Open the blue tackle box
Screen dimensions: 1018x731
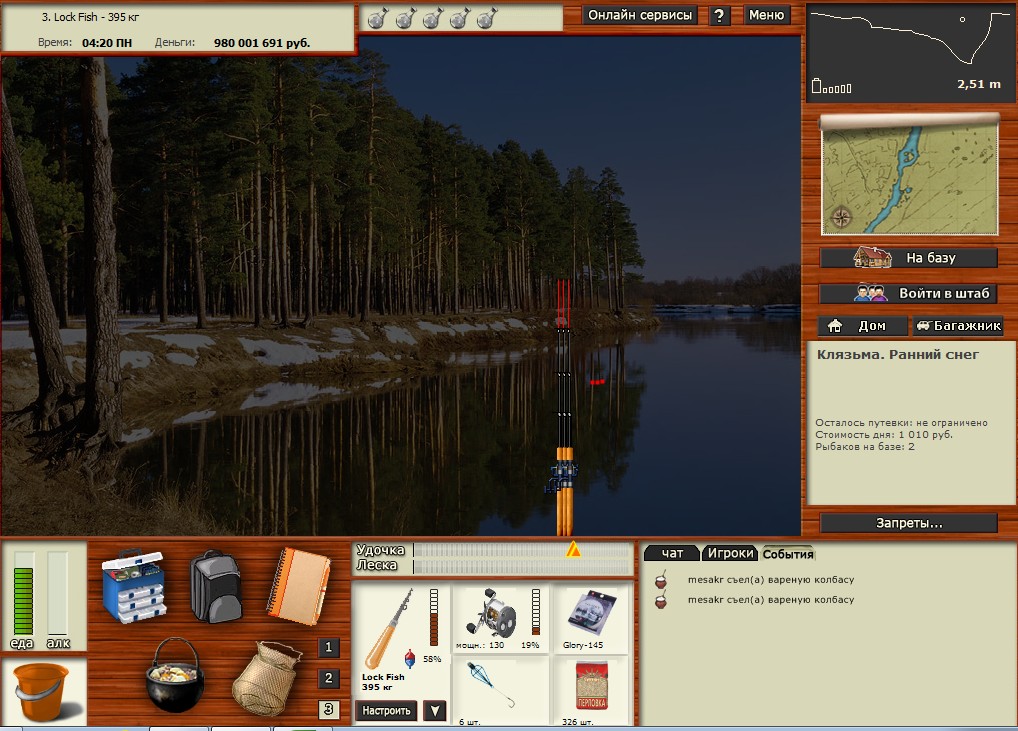132,586
